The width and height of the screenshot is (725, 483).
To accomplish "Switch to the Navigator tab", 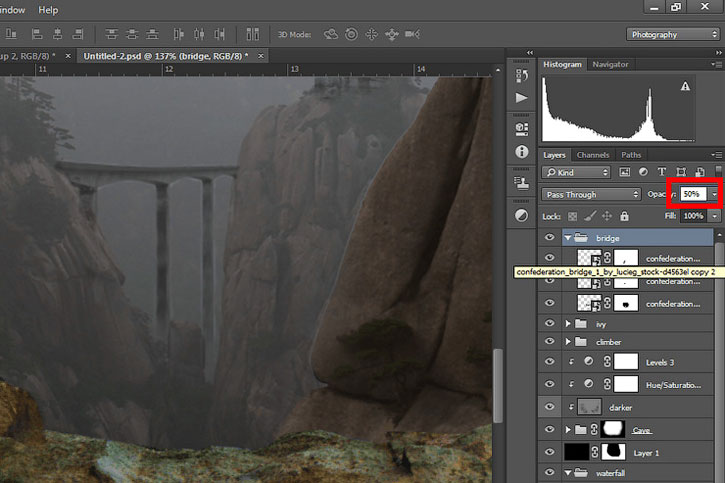I will coord(610,64).
